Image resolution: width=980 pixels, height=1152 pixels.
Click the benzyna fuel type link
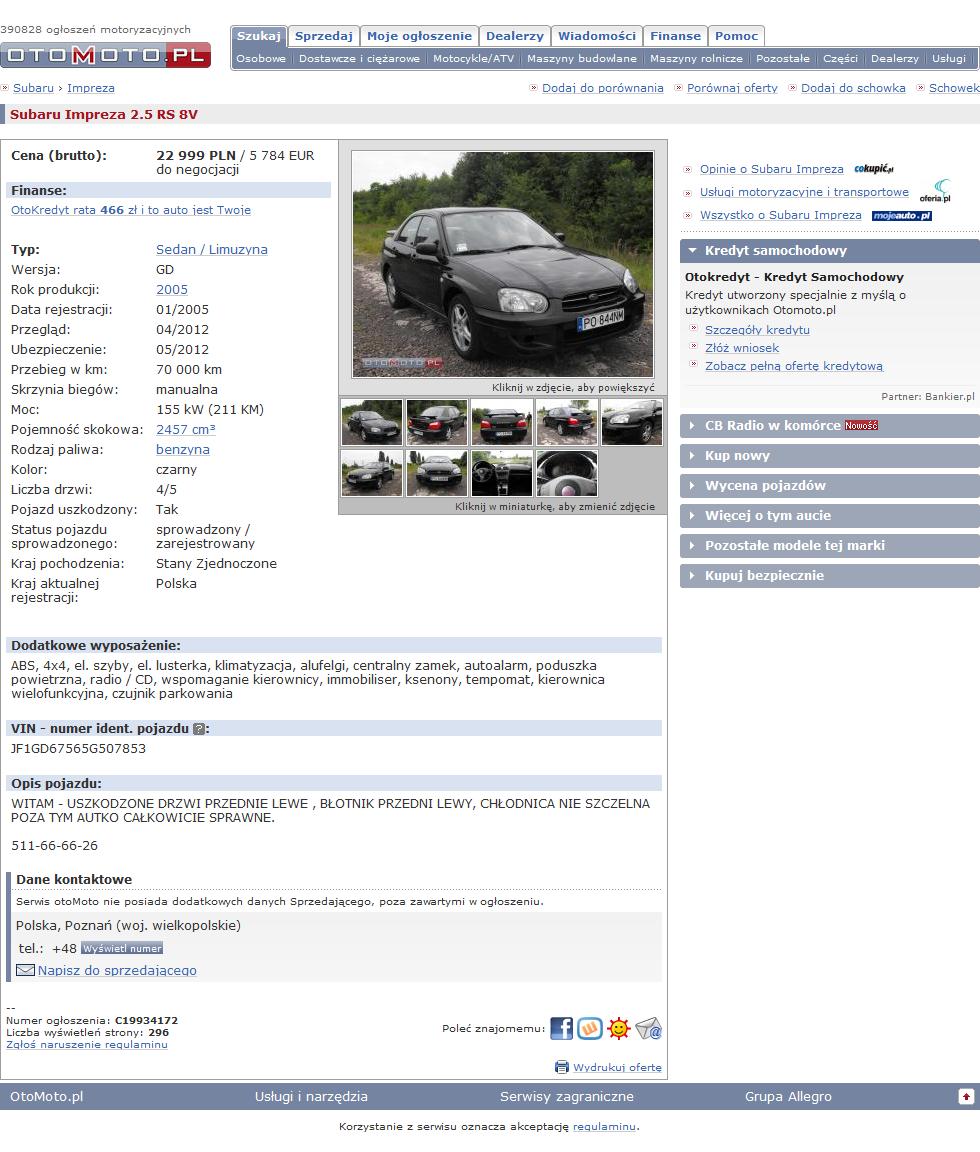(x=183, y=450)
